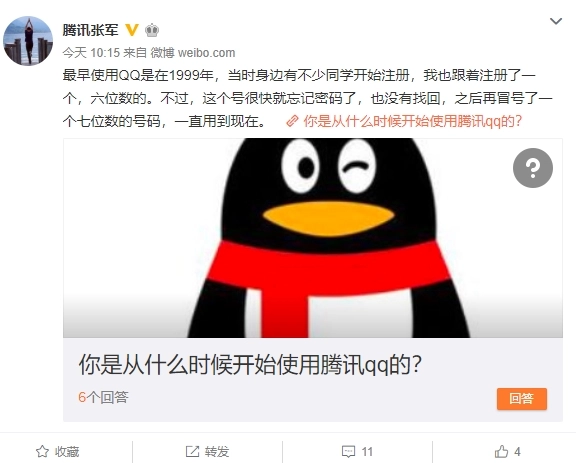
Task: Click the gray question mark badge
Action: click(x=533, y=168)
